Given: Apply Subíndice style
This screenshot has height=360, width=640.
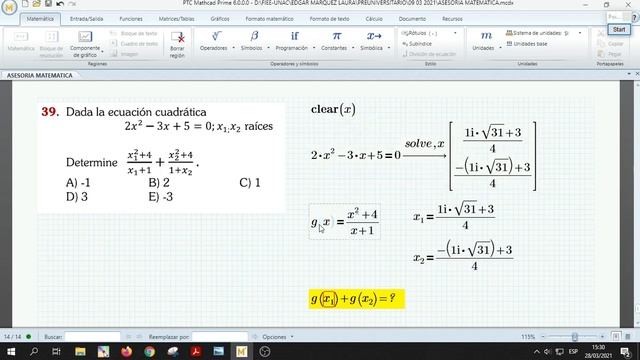Looking at the screenshot, I should [417, 44].
